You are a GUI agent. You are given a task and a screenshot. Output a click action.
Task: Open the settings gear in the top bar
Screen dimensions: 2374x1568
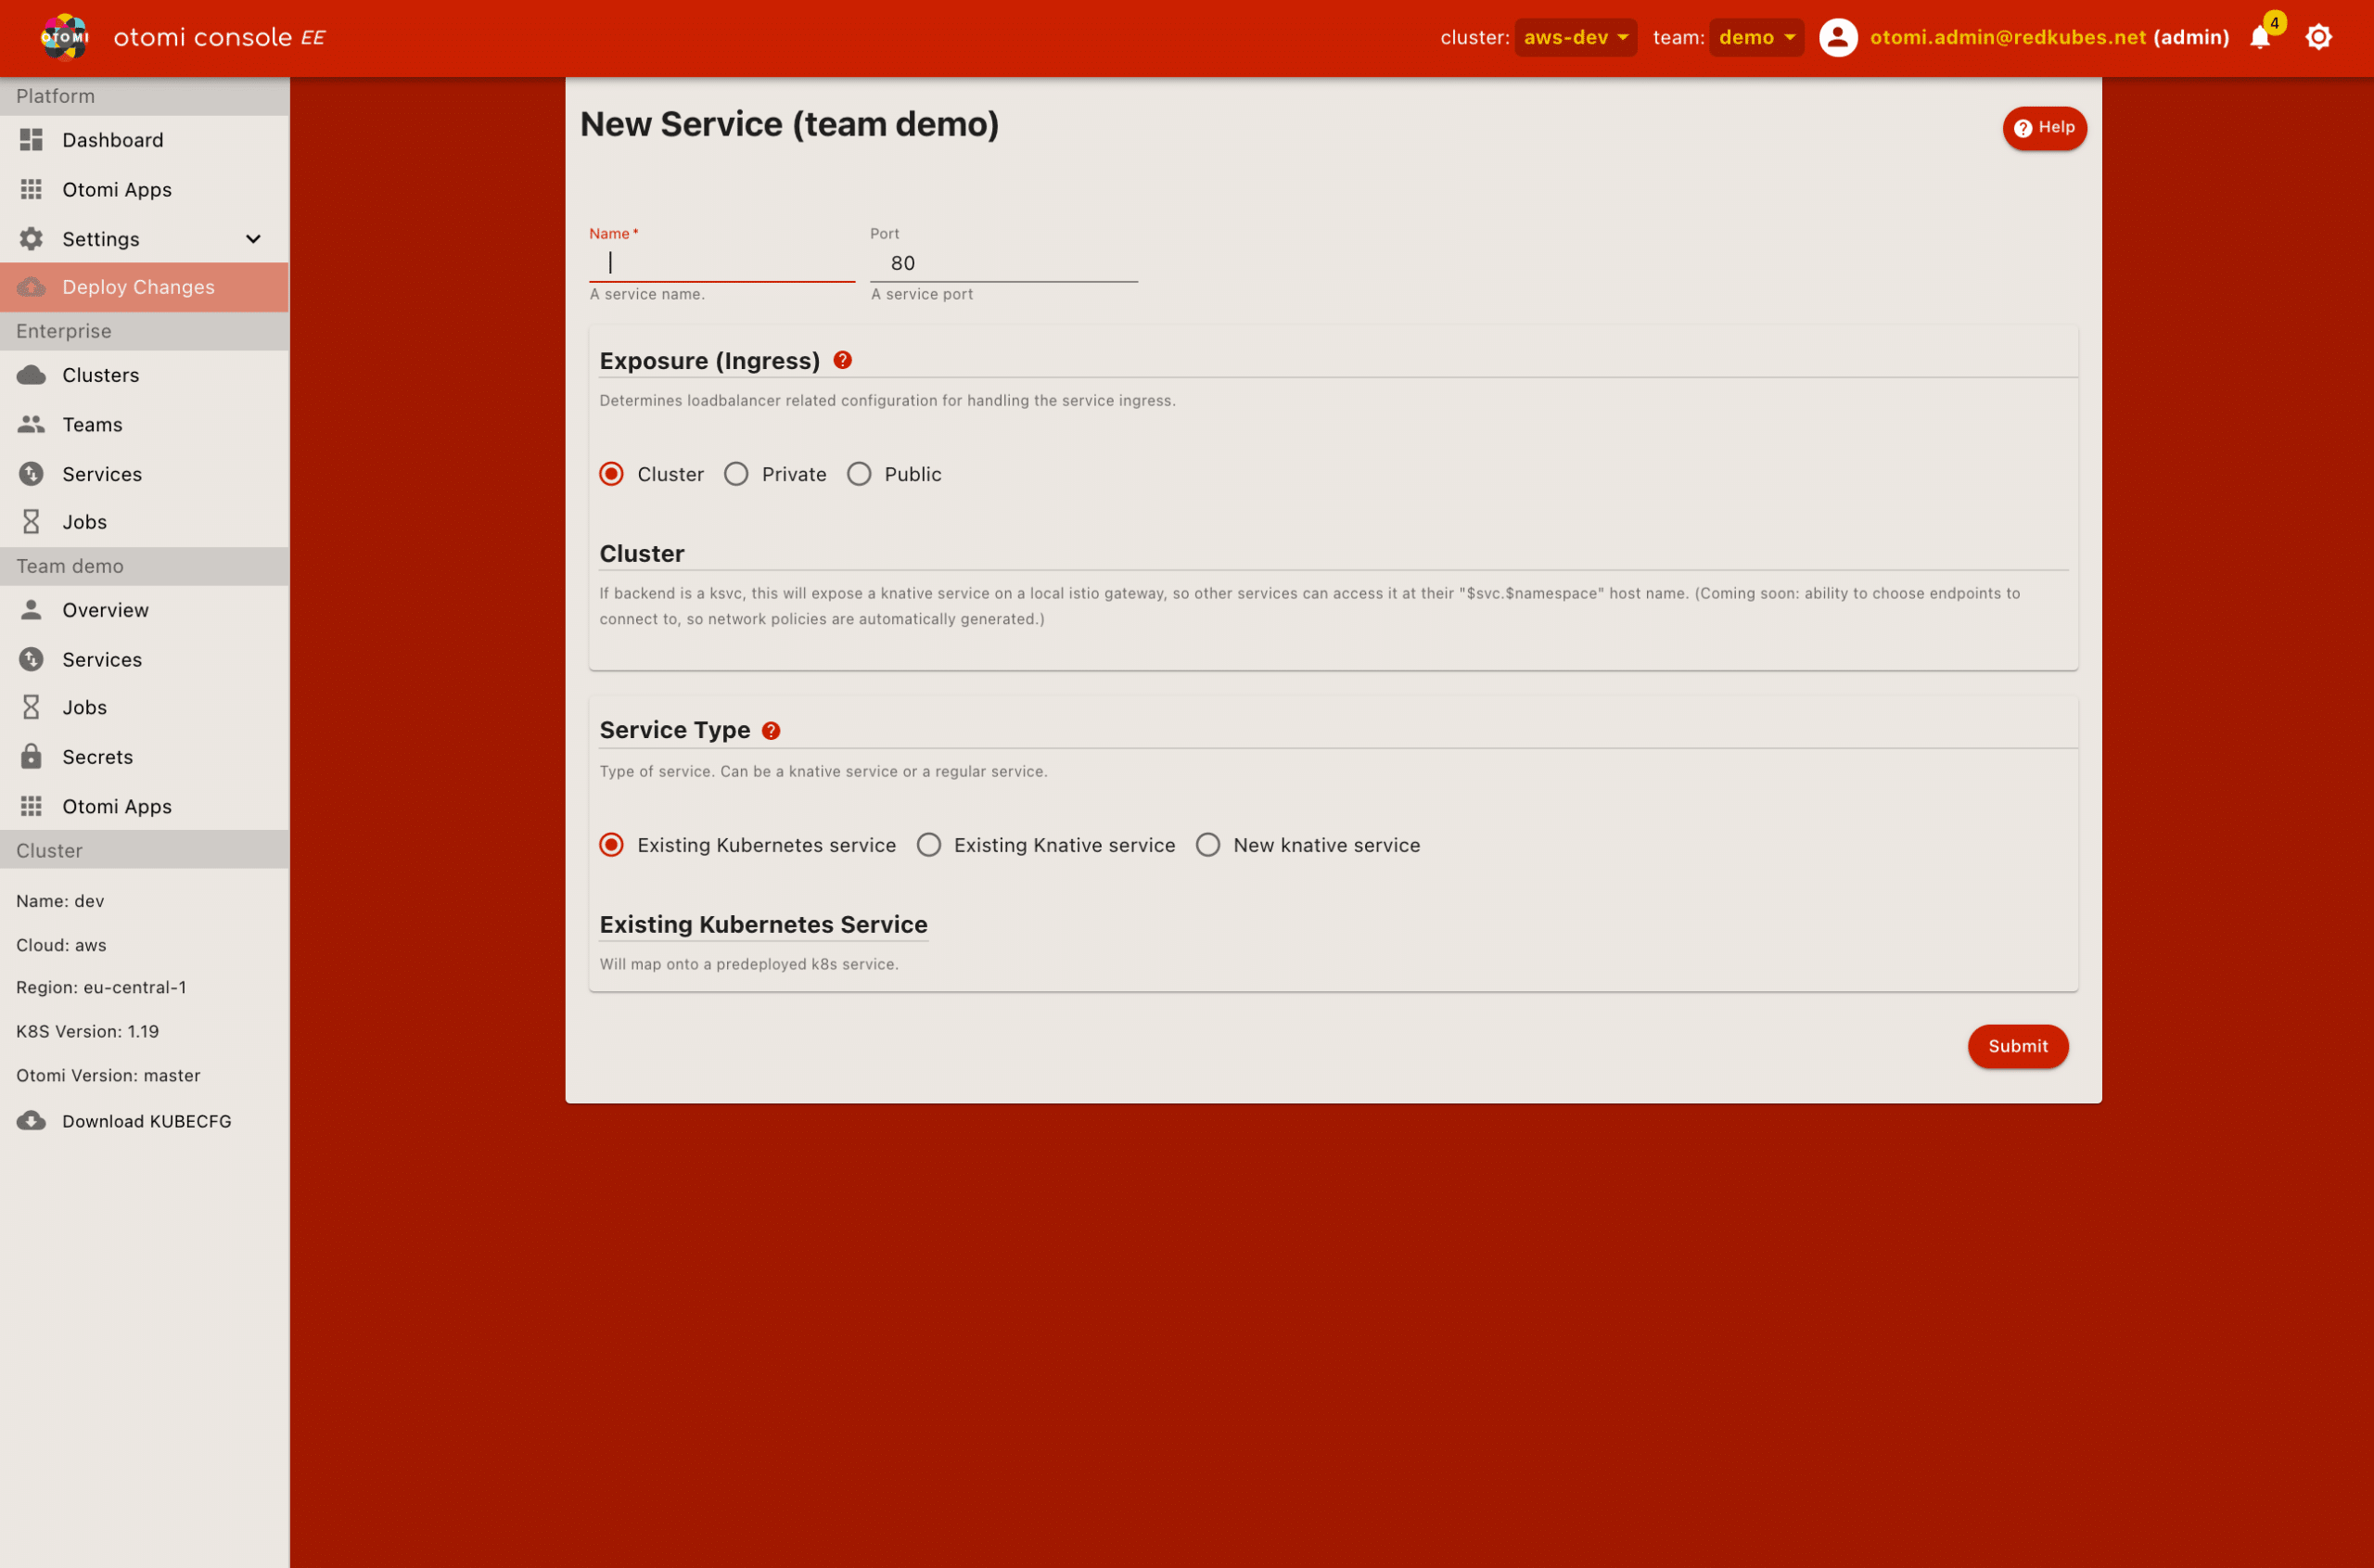pyautogui.click(x=2318, y=37)
